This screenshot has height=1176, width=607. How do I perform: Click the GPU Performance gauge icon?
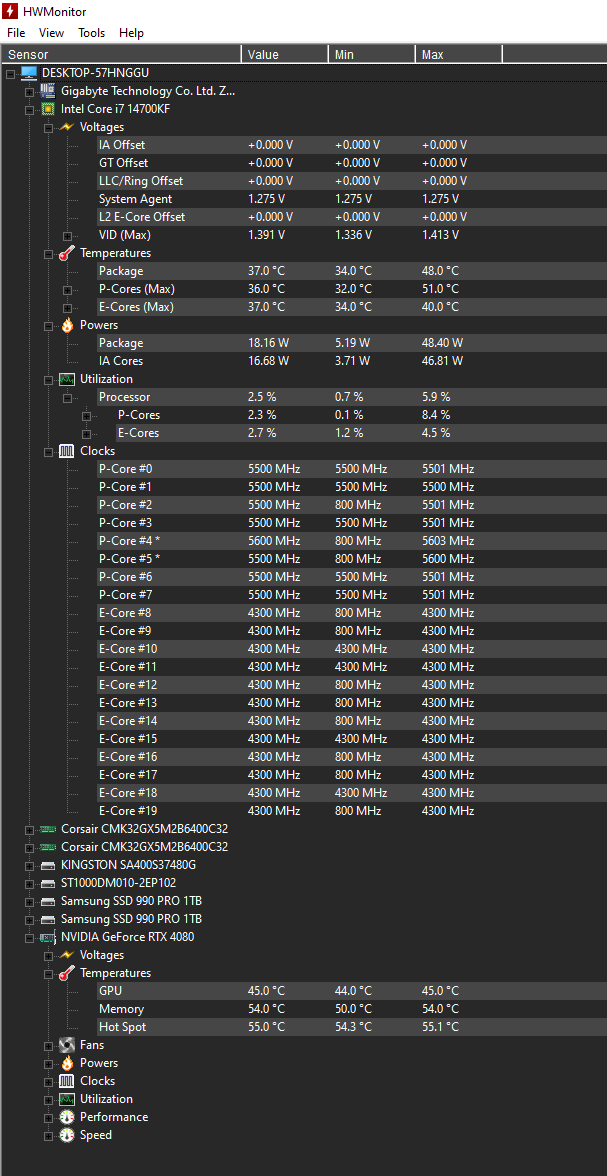(67, 1117)
